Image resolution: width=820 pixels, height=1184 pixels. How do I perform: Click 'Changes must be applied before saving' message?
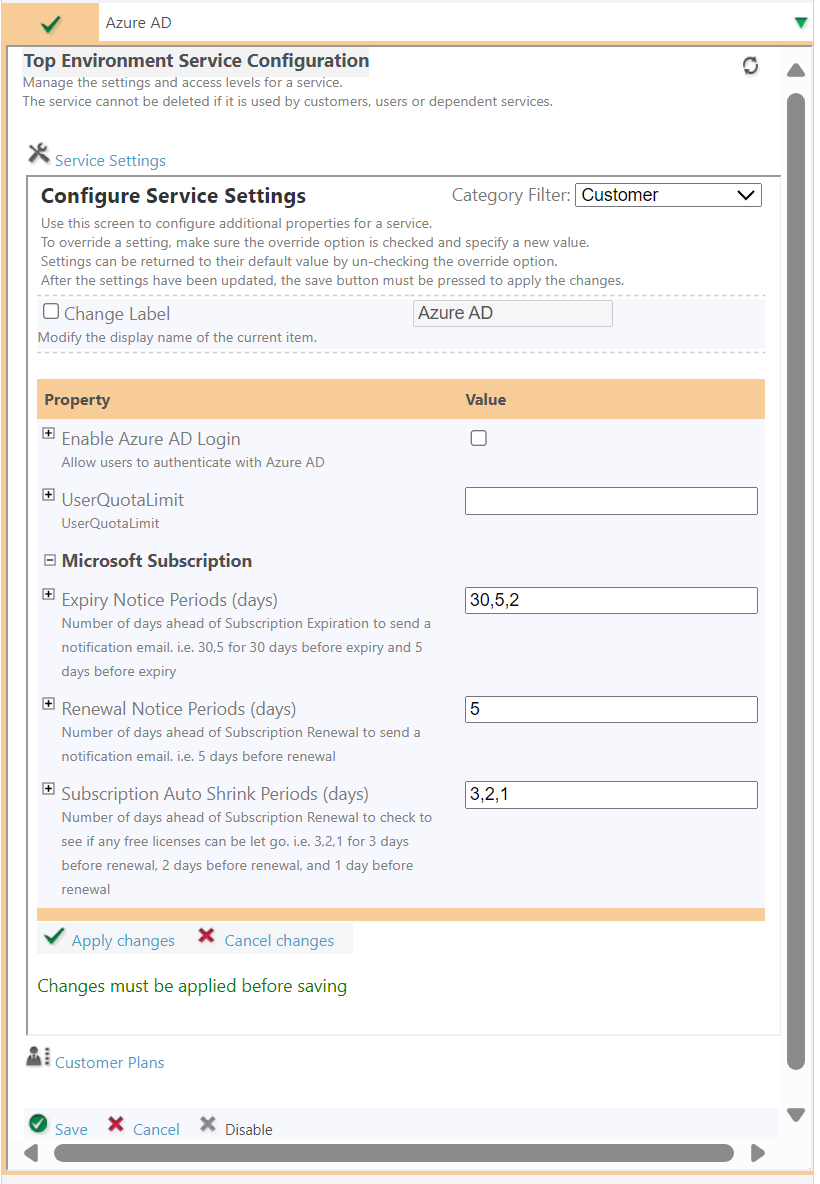pyautogui.click(x=193, y=986)
